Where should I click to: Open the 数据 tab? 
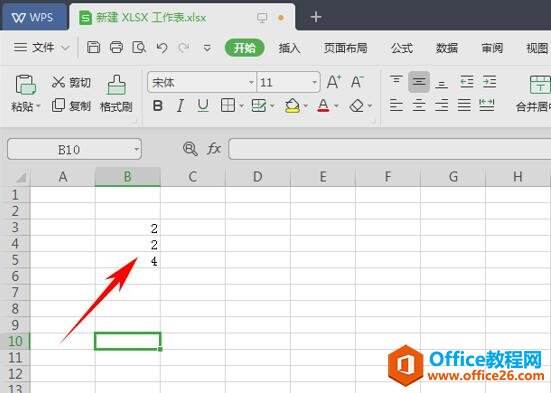pos(447,48)
